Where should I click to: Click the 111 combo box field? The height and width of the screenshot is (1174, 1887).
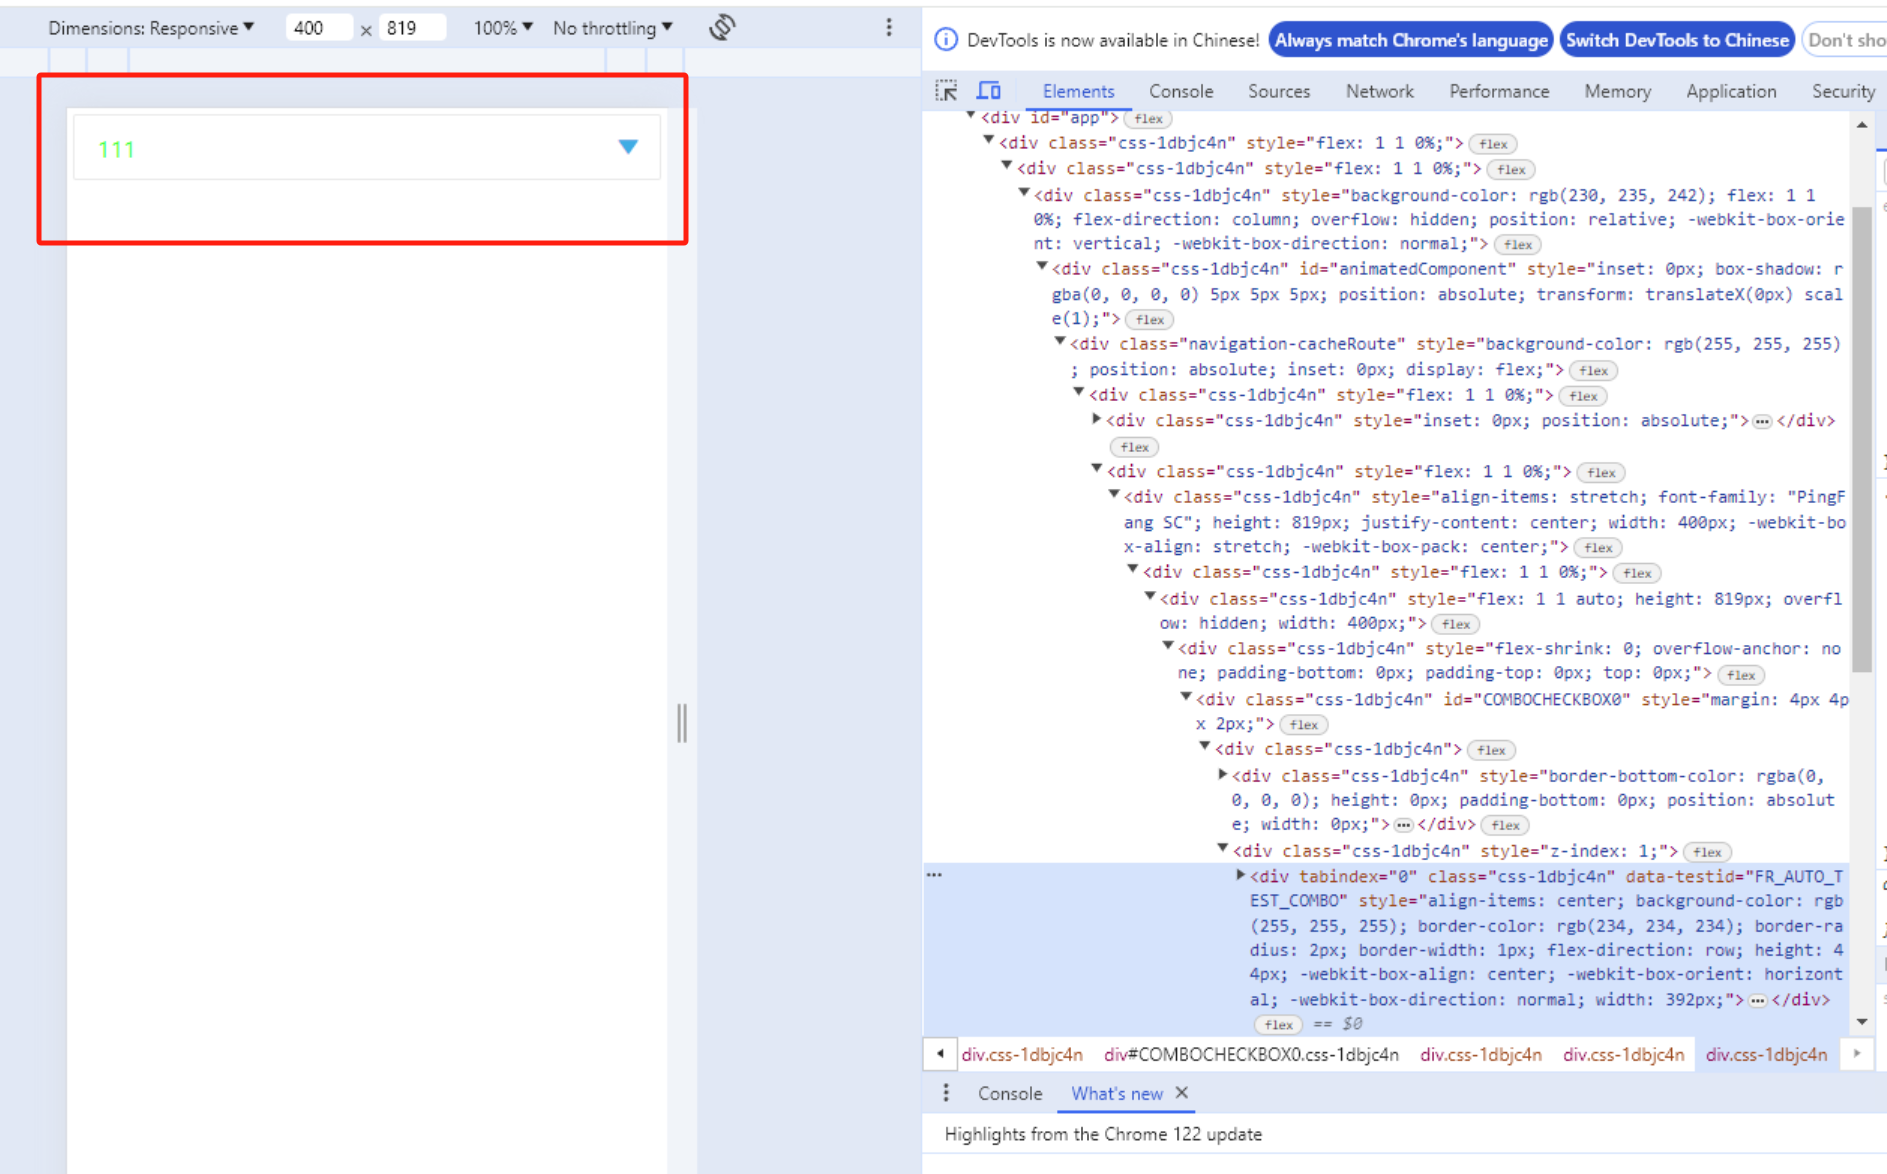(x=367, y=148)
